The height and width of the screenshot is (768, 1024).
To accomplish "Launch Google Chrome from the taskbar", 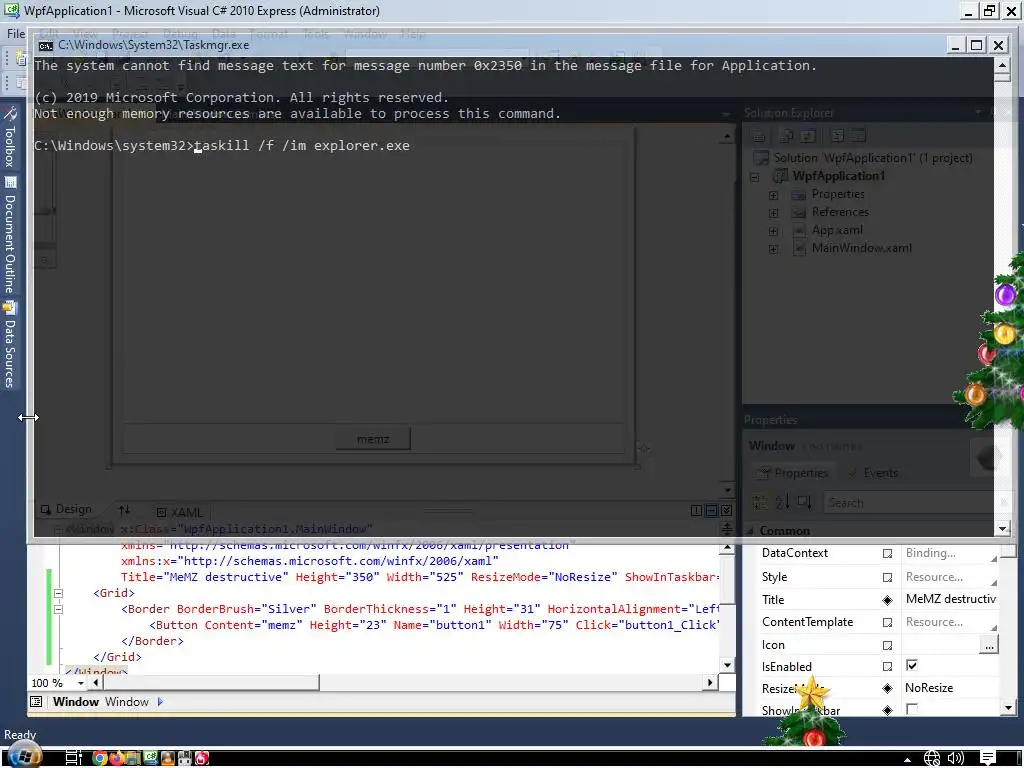I will 99,758.
